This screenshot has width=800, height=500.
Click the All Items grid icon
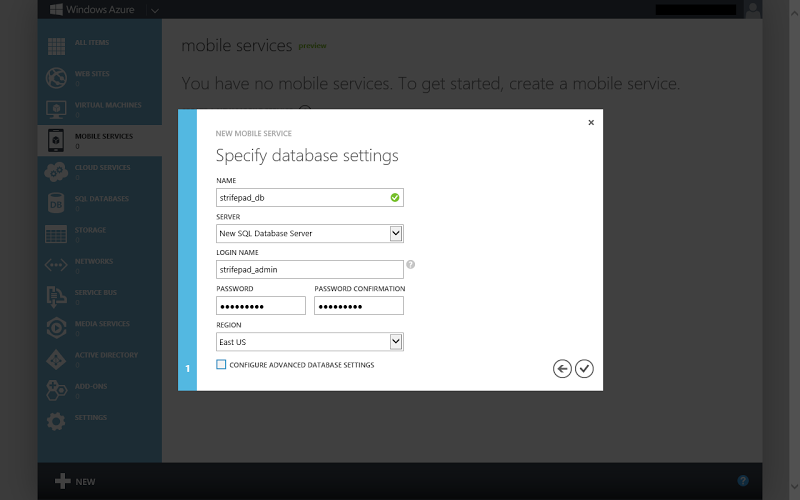tap(56, 46)
